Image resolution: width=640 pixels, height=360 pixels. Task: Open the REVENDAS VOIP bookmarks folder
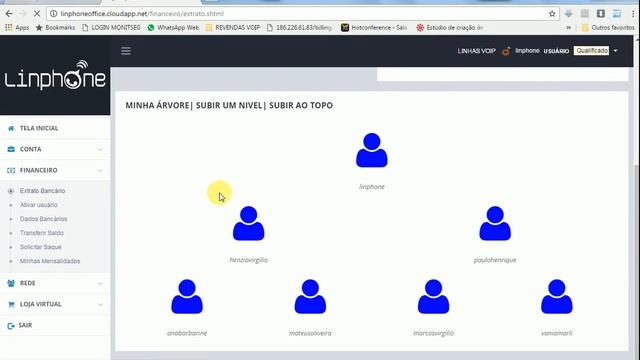233,27
